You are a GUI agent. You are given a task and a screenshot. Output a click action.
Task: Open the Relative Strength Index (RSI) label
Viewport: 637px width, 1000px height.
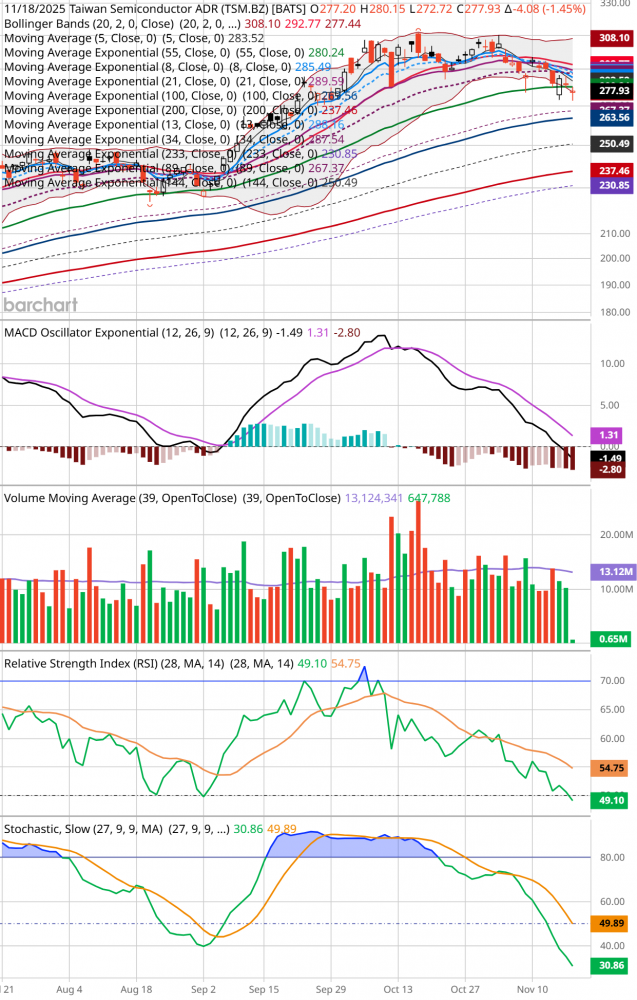(x=115, y=662)
